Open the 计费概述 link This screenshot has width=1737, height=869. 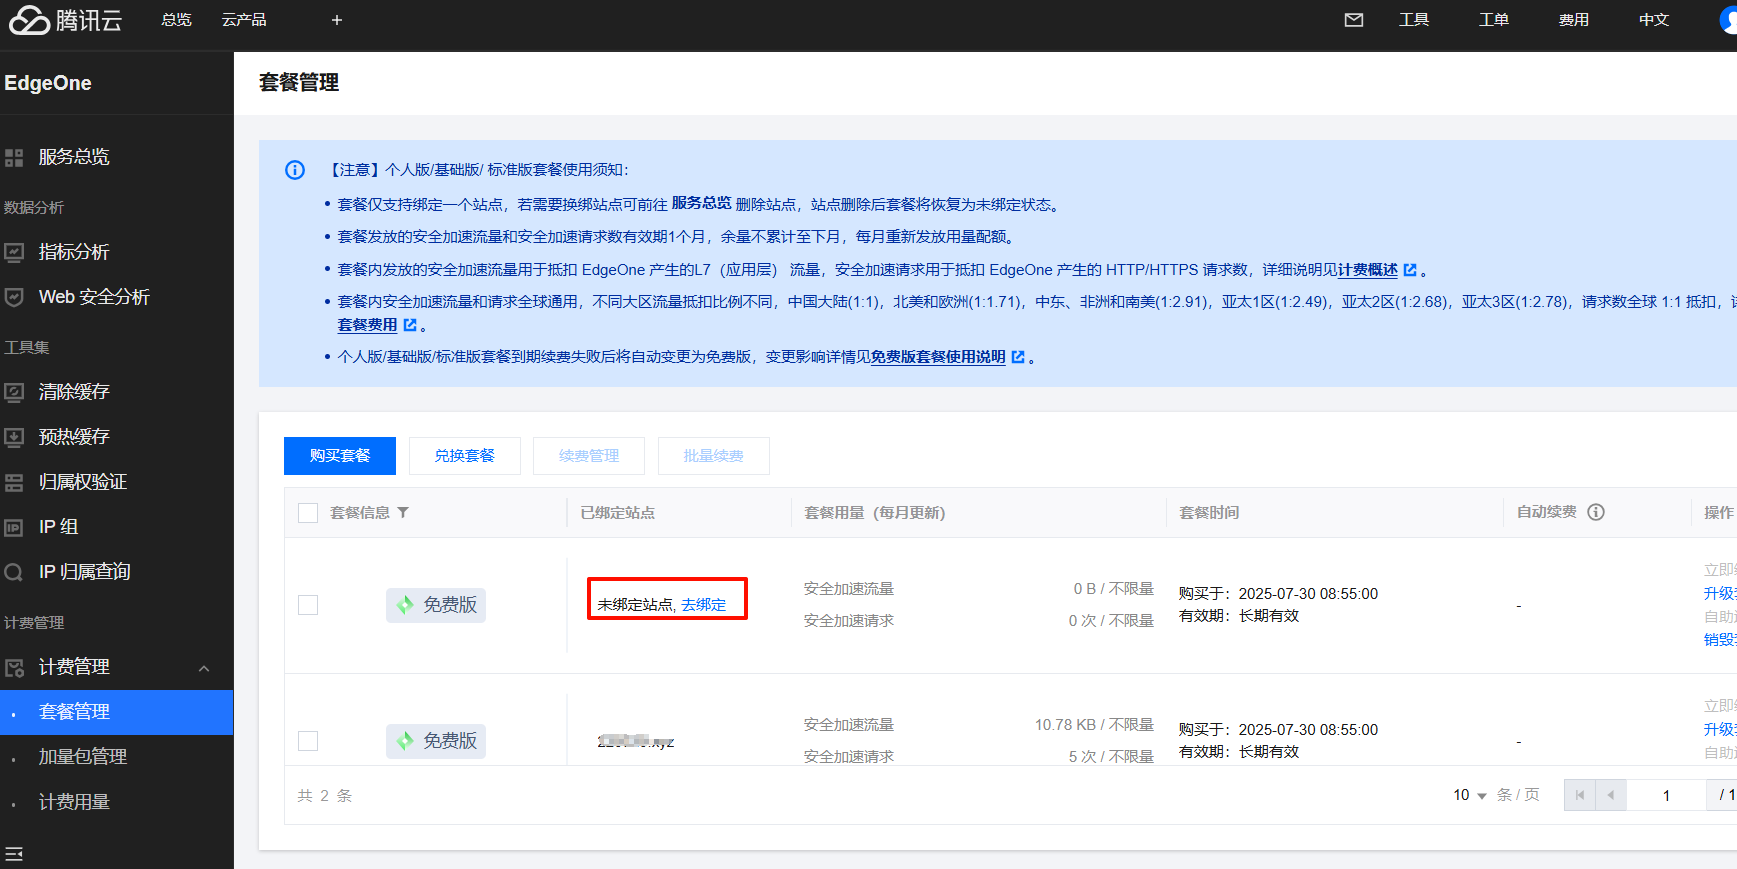click(1367, 270)
